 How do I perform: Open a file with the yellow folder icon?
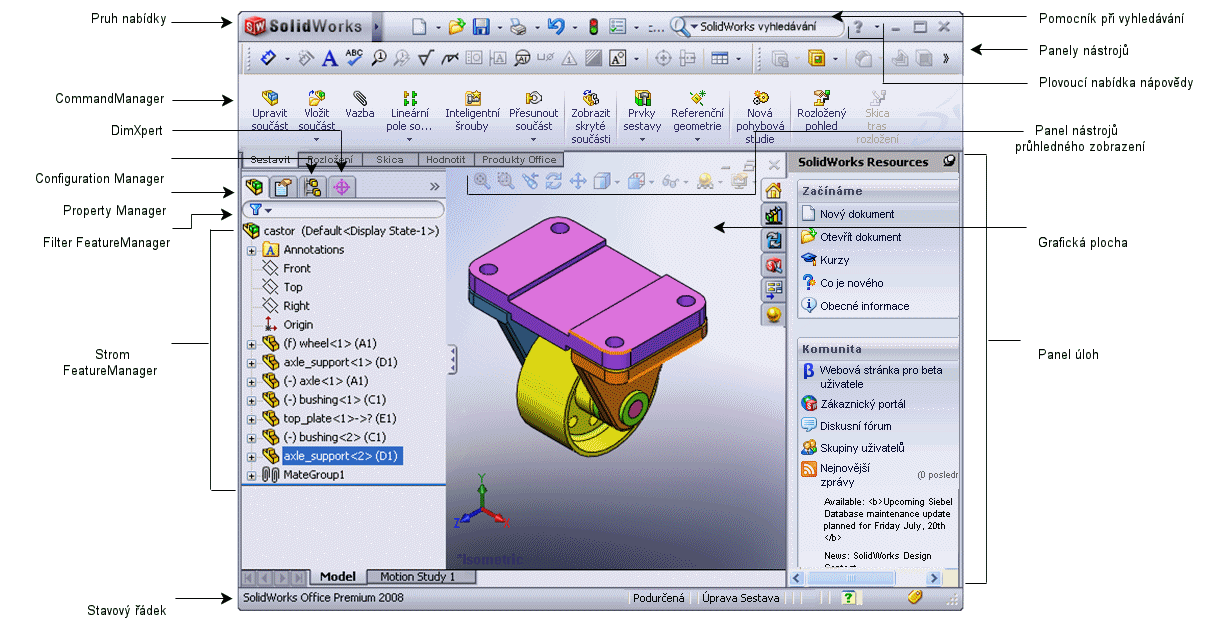click(457, 27)
